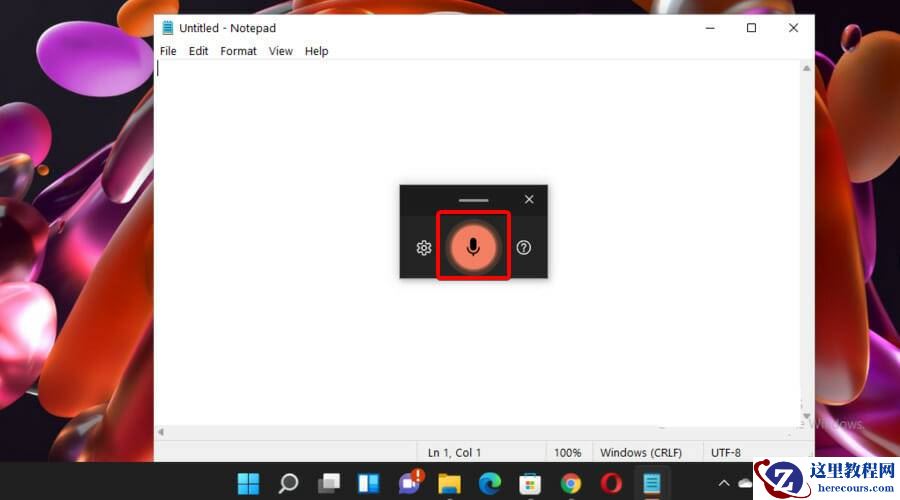The height and width of the screenshot is (500, 900).
Task: Open the View menu
Action: coord(281,51)
